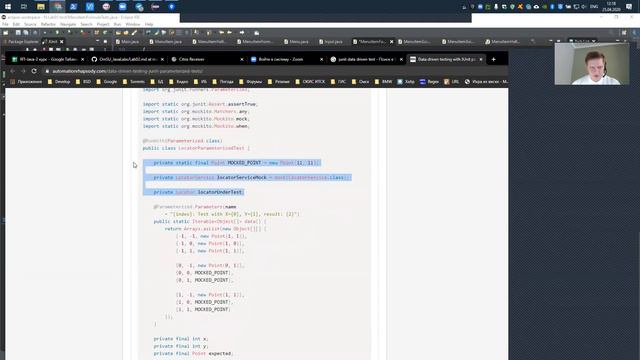Click the back navigation arrow in the Eclipse toolbar
The image size is (640, 360).
pos(229,33)
